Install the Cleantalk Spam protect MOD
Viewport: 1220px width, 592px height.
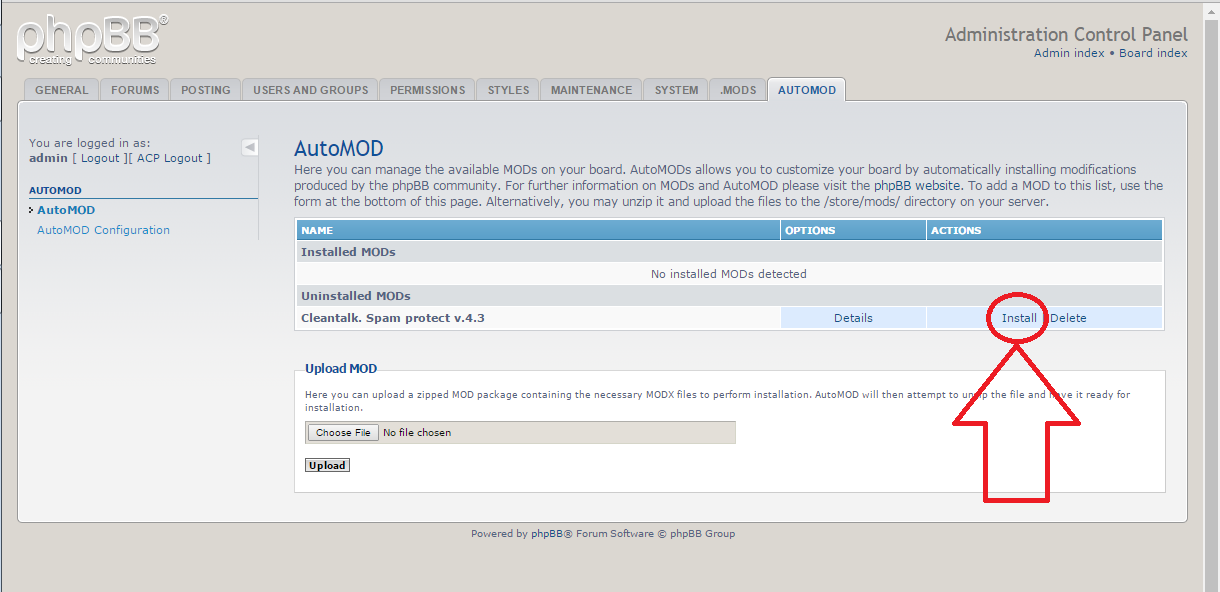point(1018,317)
